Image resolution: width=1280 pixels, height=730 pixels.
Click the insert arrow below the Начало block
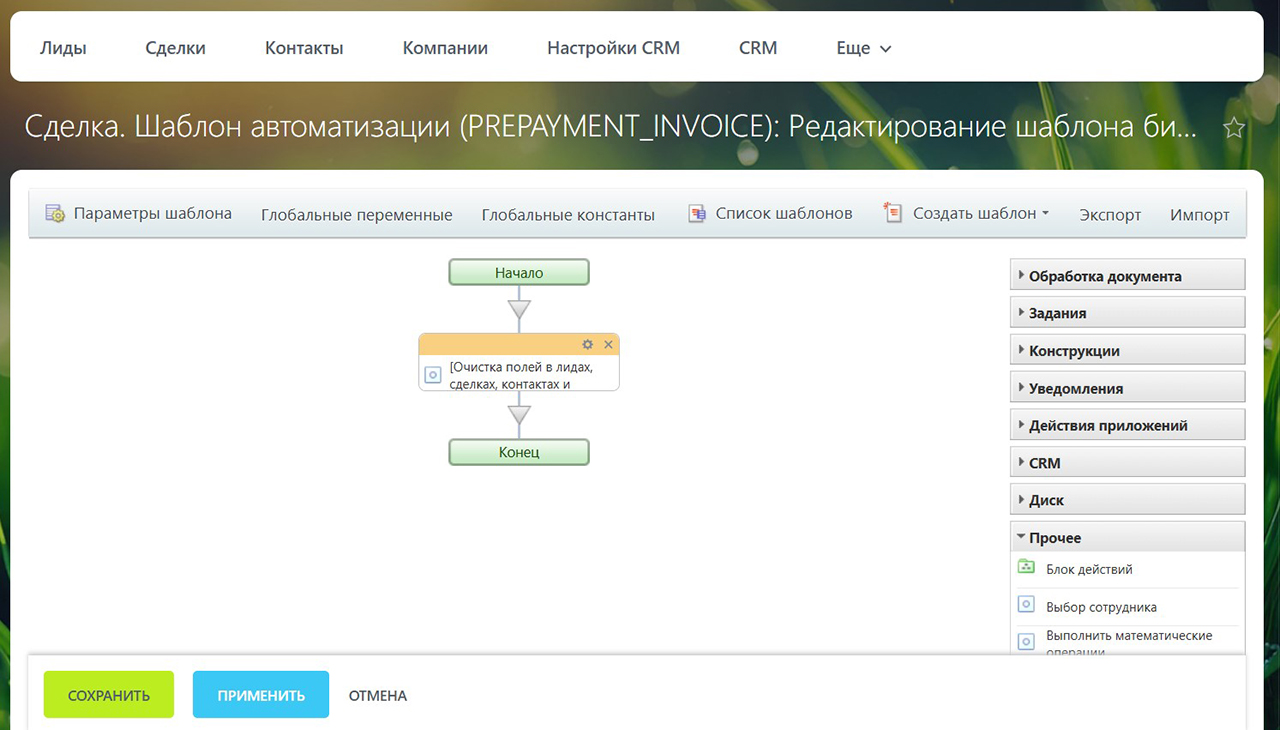tap(519, 309)
